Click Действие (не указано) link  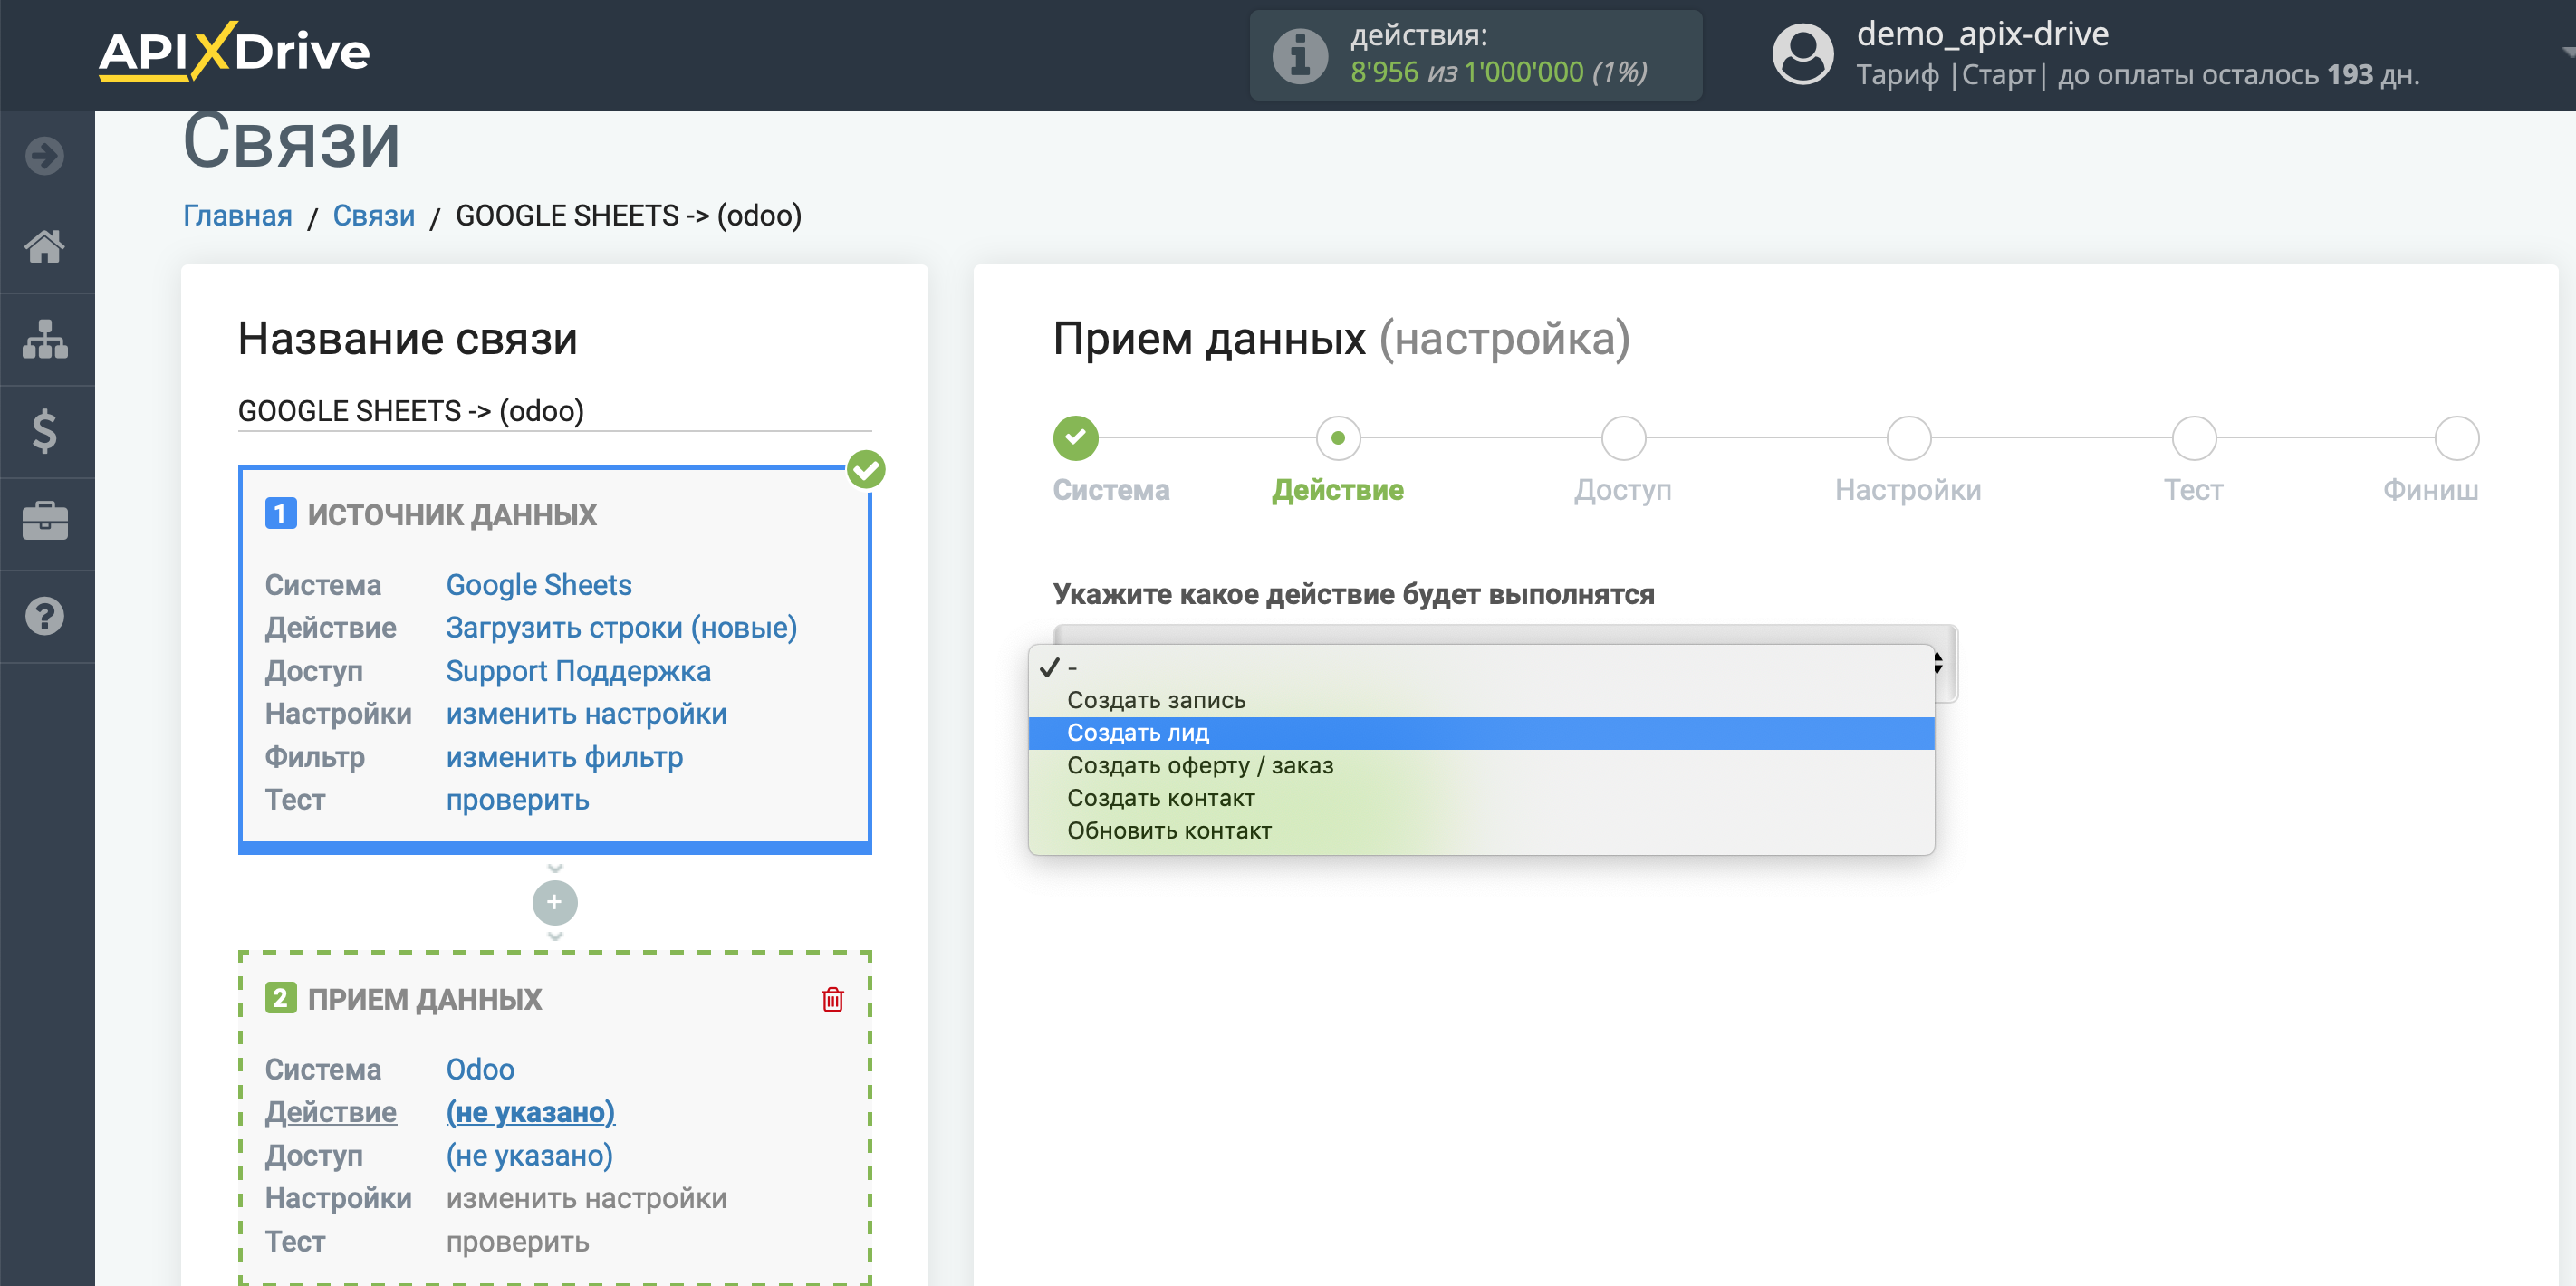(x=530, y=1112)
